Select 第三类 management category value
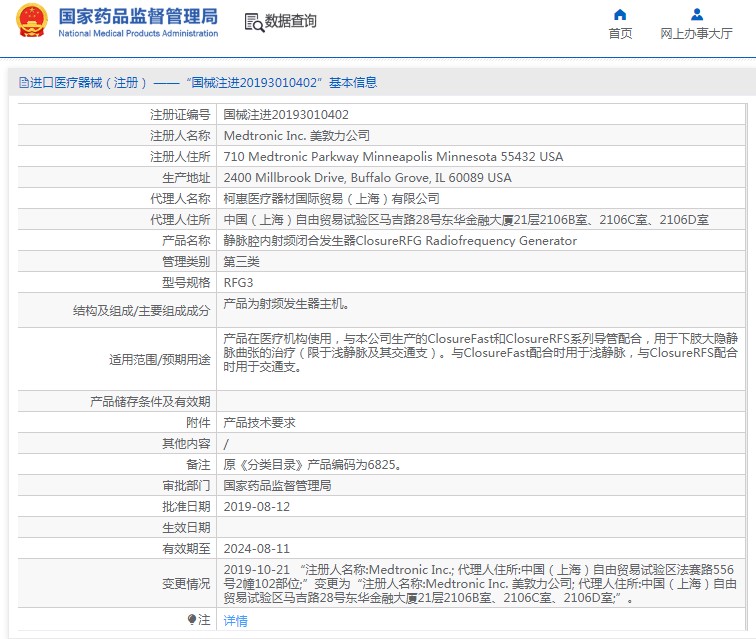Viewport: 756px width, 639px height. 241,262
